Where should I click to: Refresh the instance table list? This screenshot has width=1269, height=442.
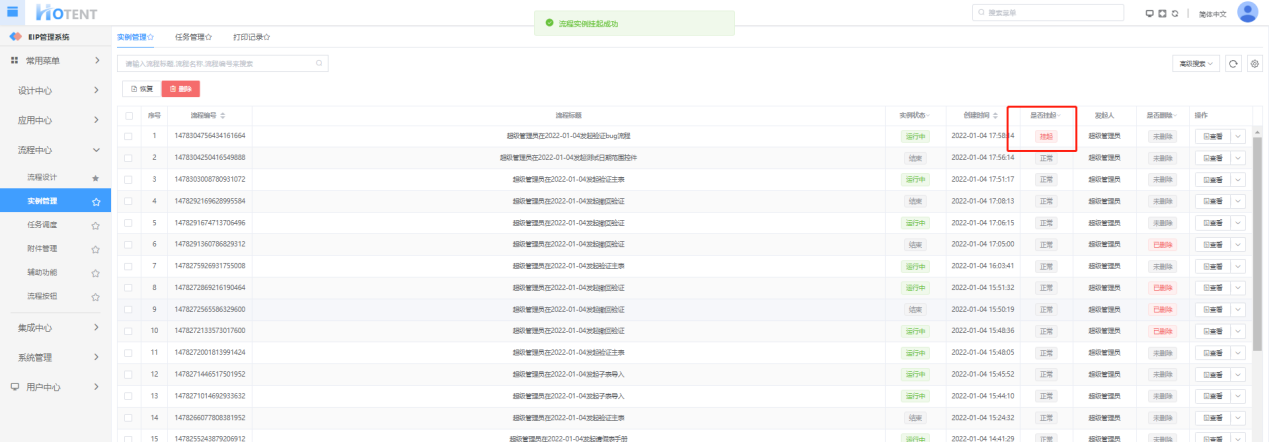pyautogui.click(x=1234, y=63)
